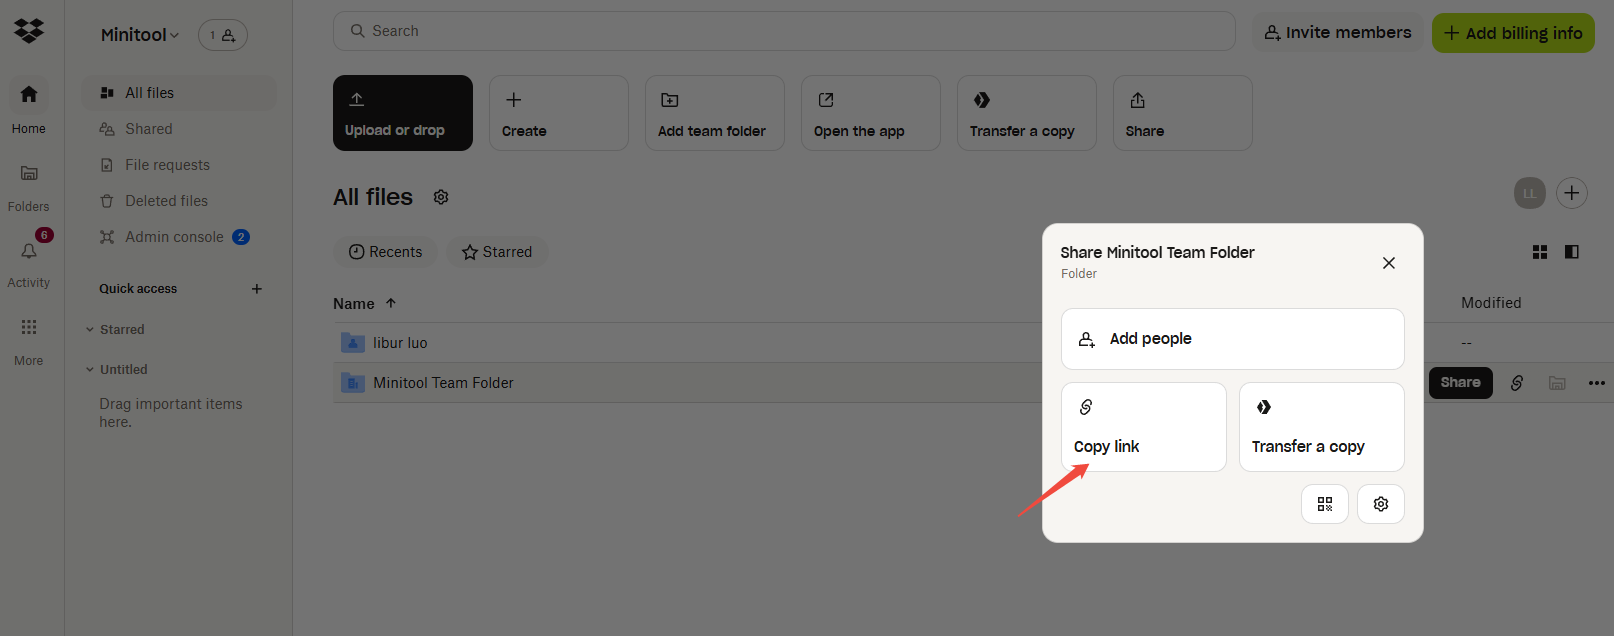This screenshot has height=636, width=1614.
Task: Click the Dropbox logo icon
Action: pos(29,31)
